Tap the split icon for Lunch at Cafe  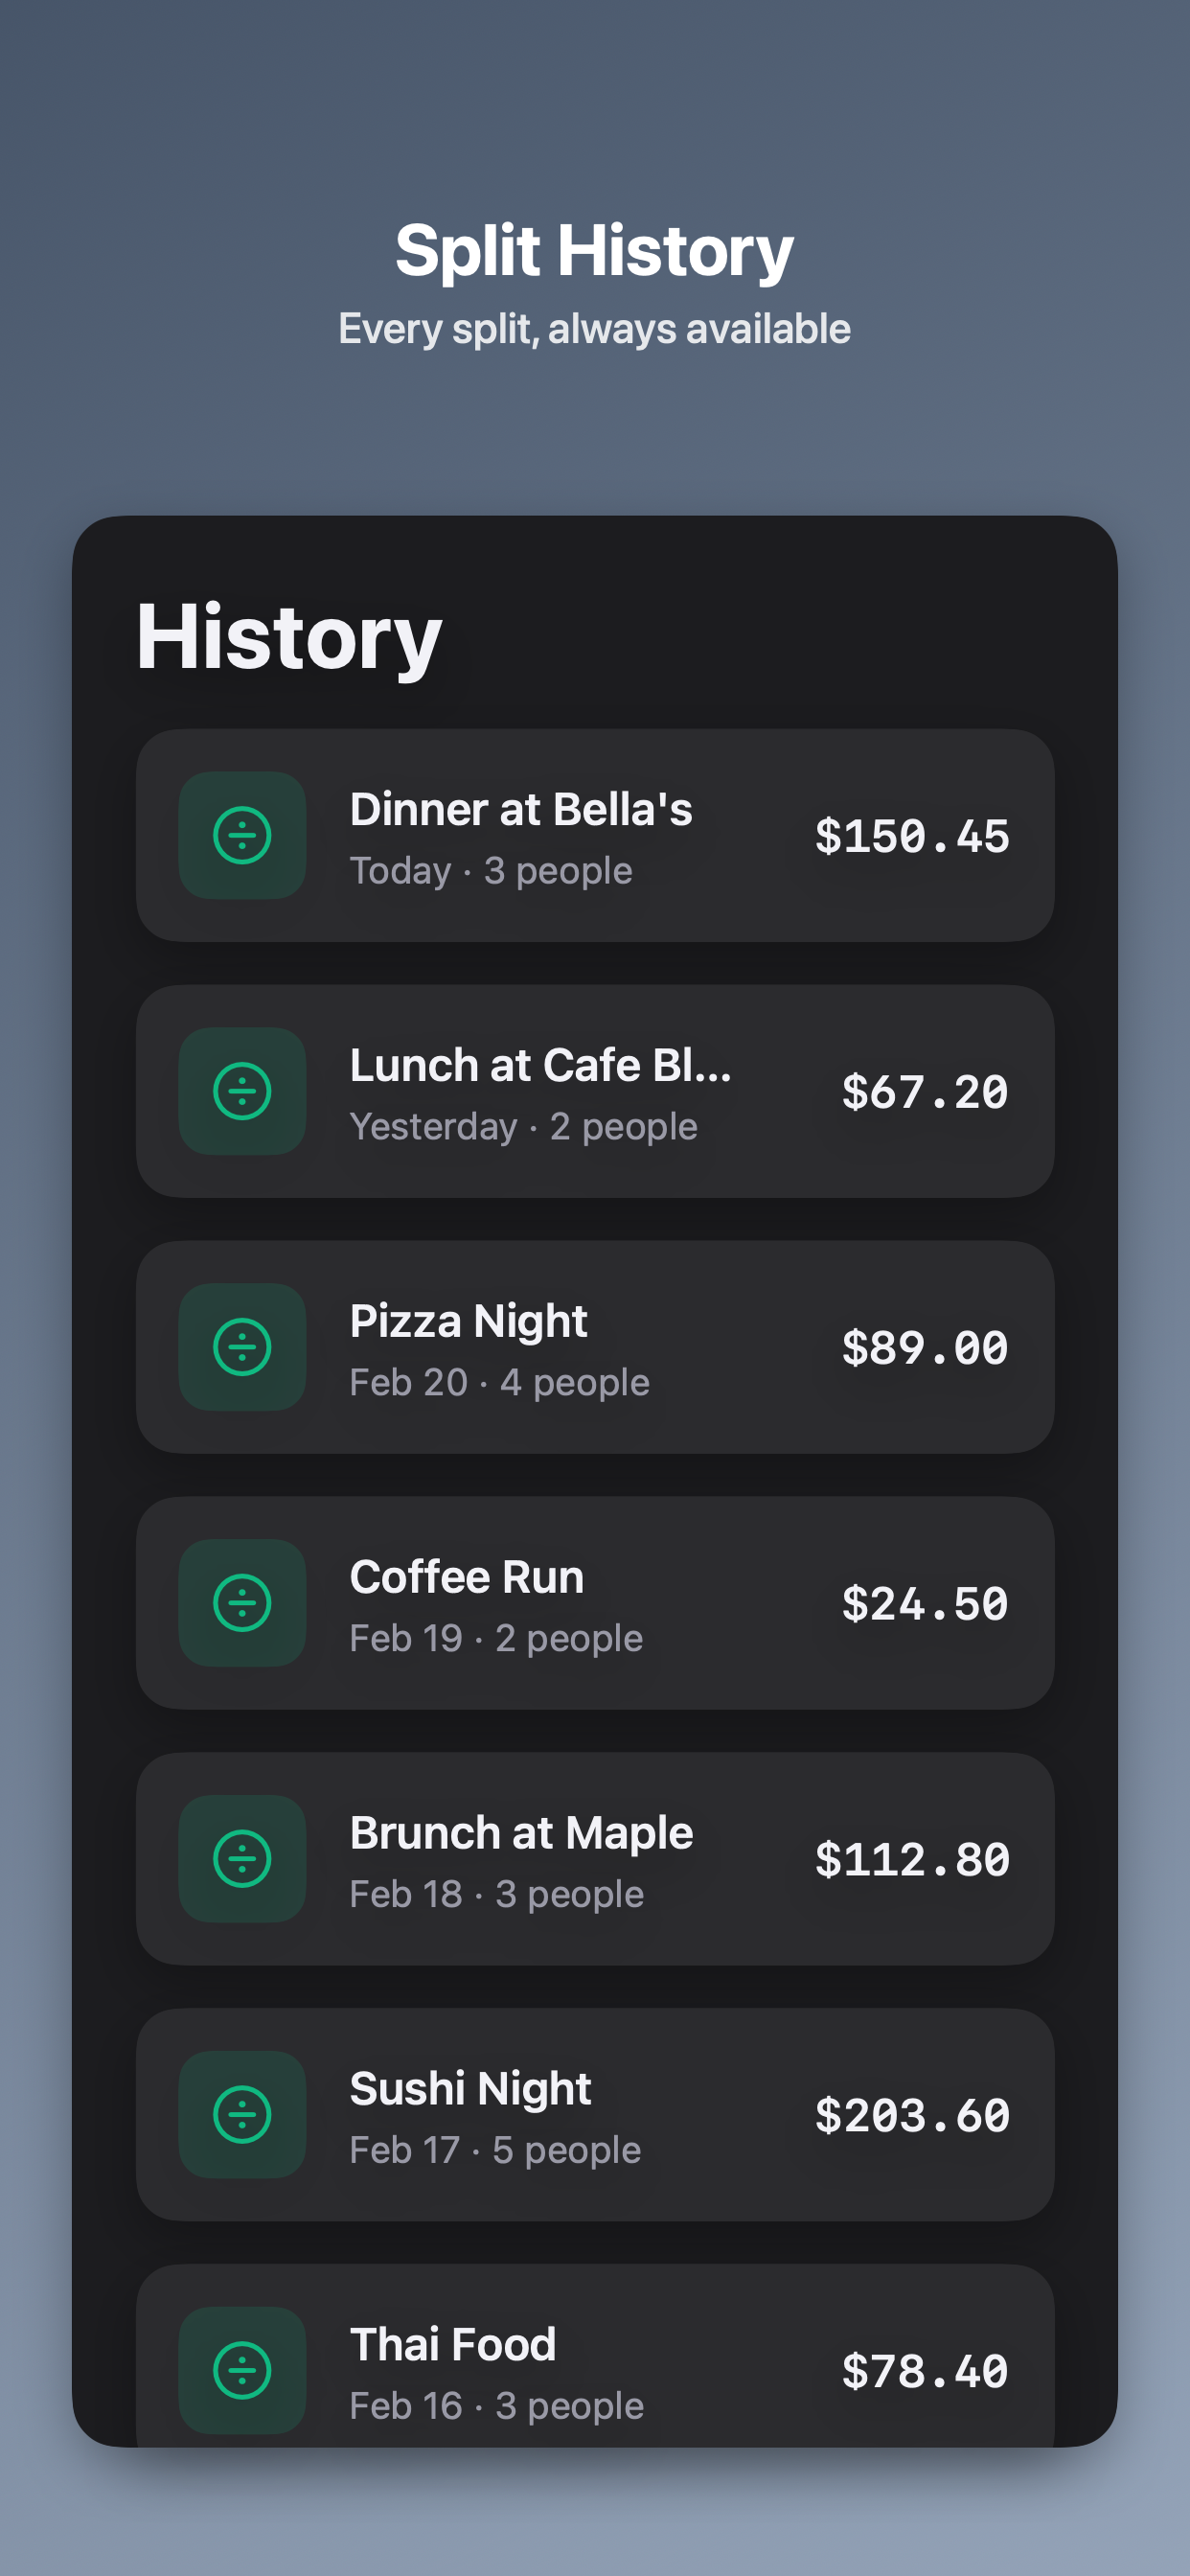coord(242,1091)
